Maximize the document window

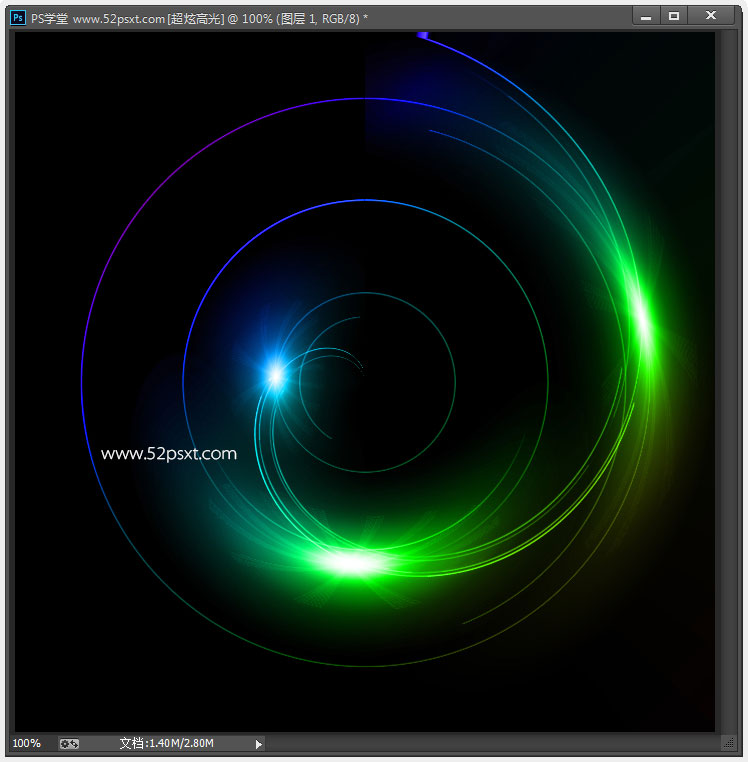[674, 16]
